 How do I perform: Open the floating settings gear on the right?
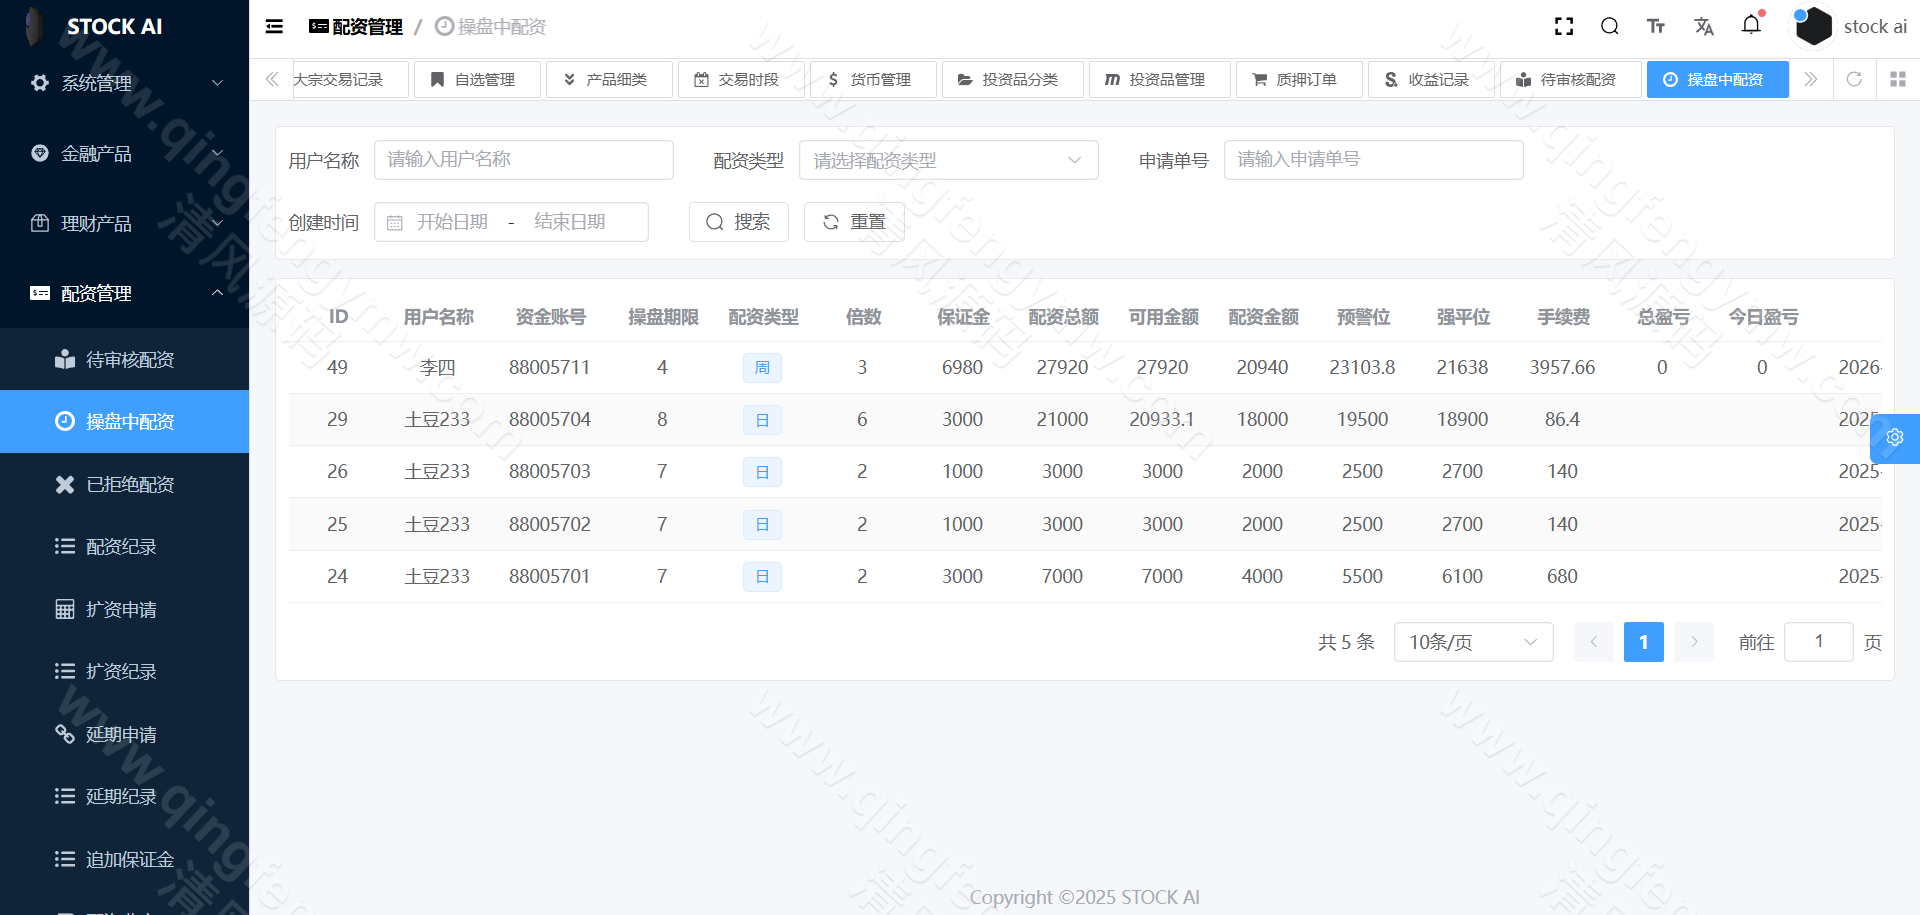(x=1895, y=438)
